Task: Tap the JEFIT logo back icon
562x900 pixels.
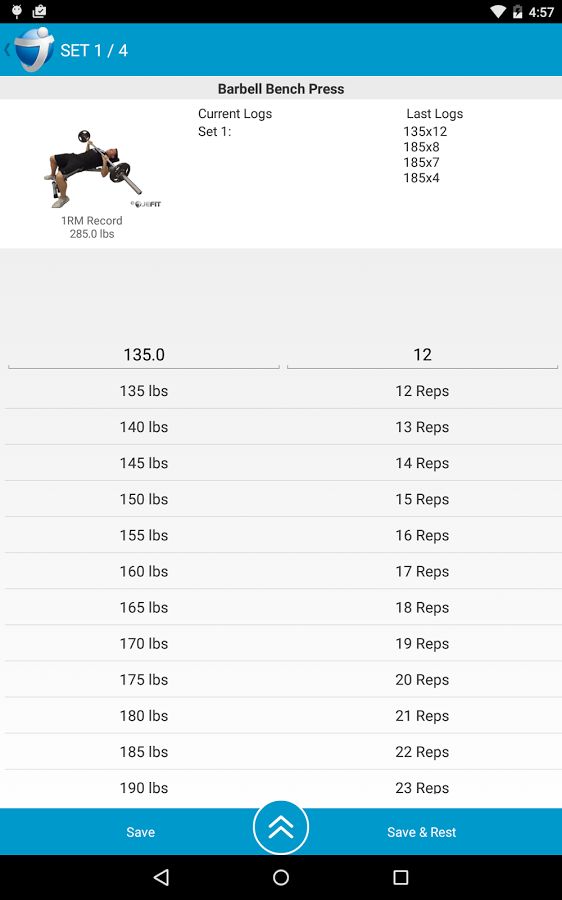Action: 30,49
